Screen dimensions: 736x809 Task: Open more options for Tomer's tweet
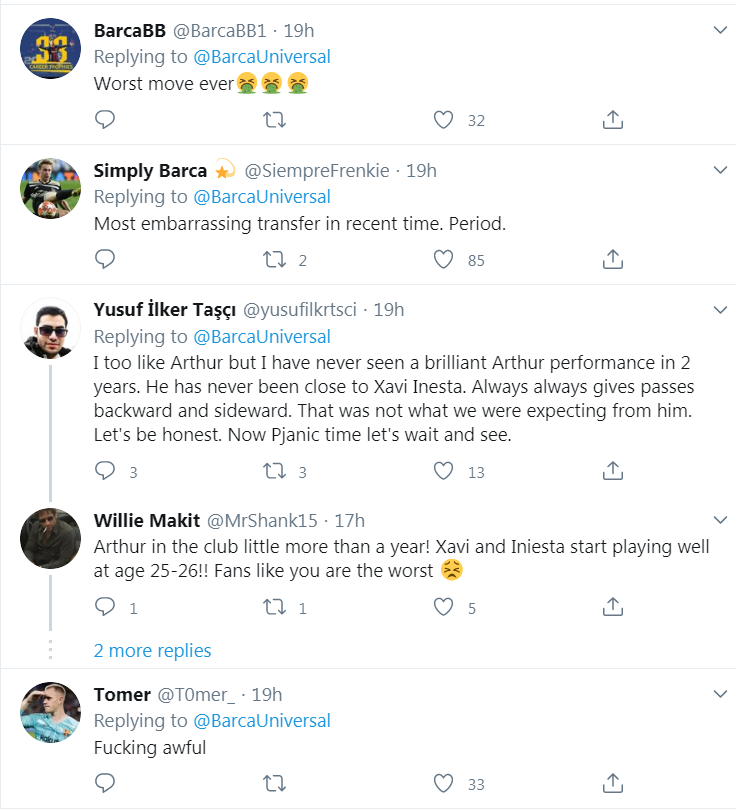[720, 694]
